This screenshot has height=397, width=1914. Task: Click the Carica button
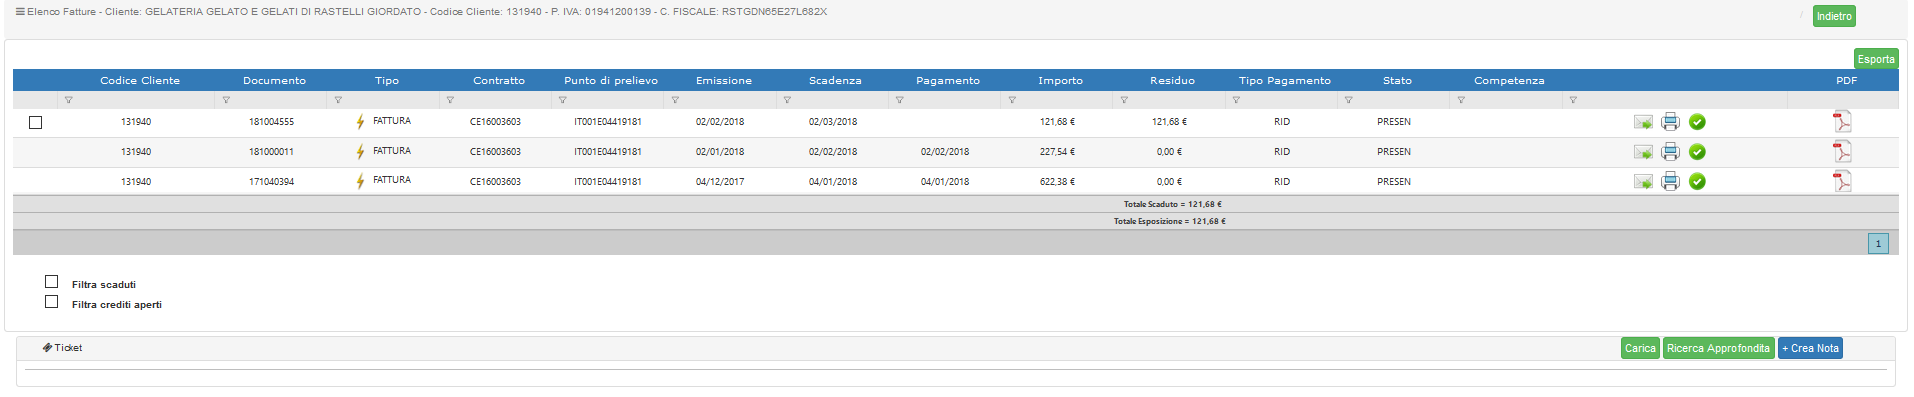pos(1640,348)
